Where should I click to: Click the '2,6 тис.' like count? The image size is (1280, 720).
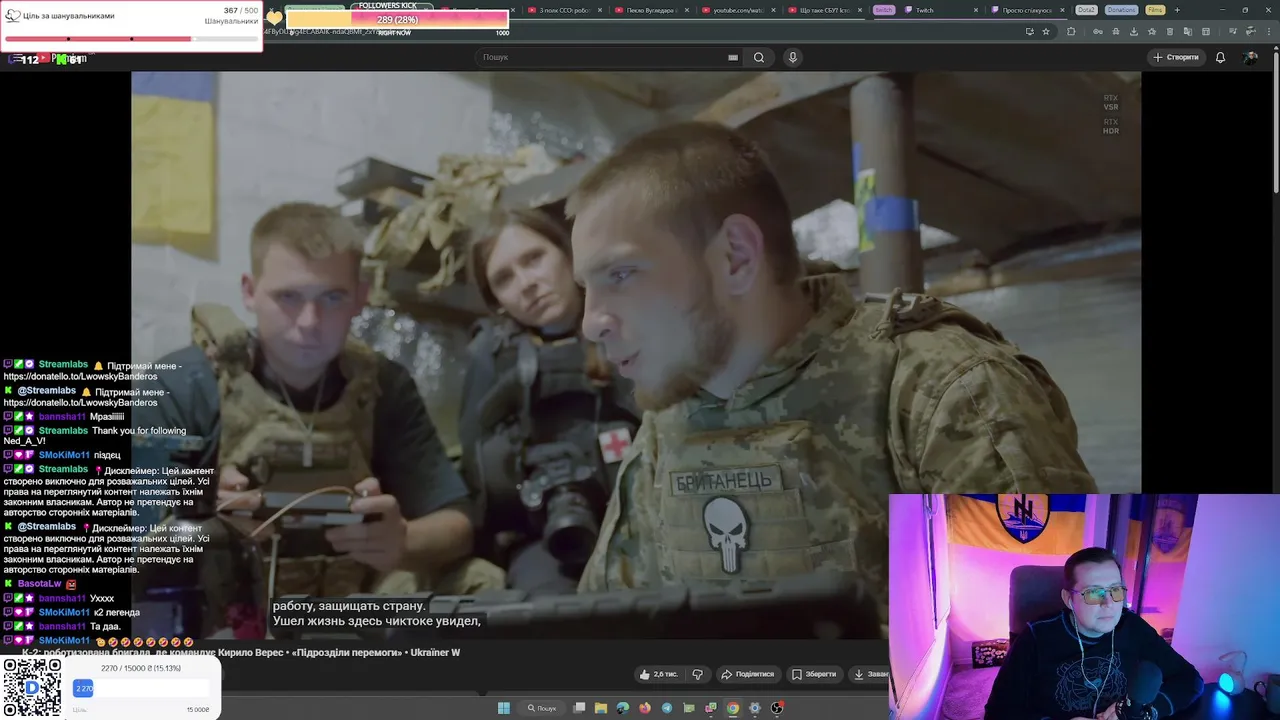[665, 674]
